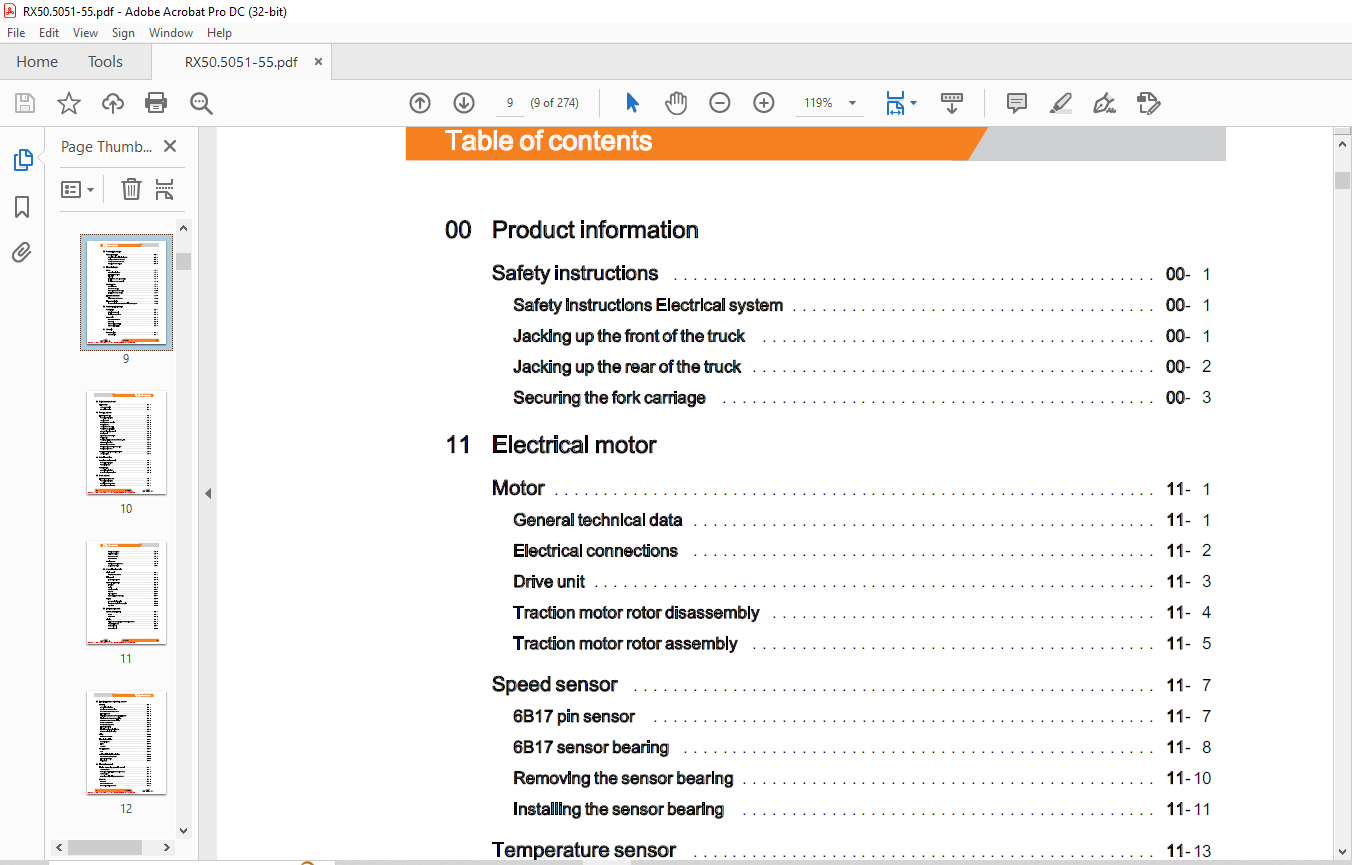Screen dimensions: 1352x865
Task: Open the File menu
Action: coord(16,33)
